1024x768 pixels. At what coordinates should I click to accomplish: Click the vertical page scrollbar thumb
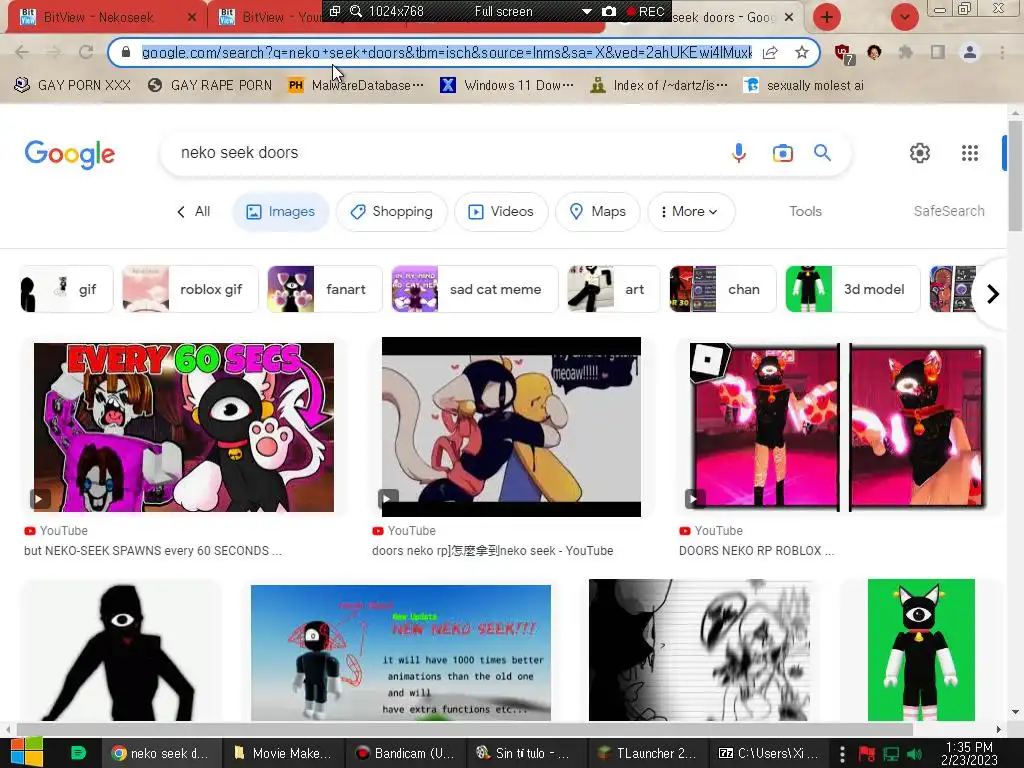[x=1015, y=175]
